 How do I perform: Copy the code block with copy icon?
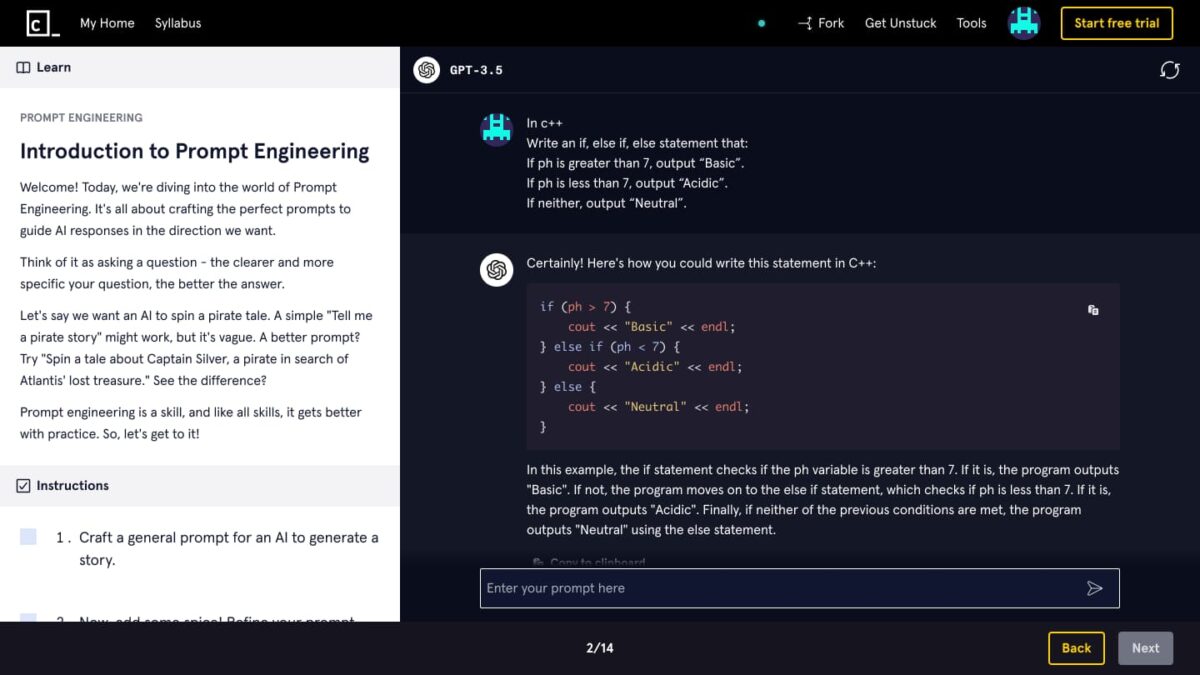coord(1093,310)
